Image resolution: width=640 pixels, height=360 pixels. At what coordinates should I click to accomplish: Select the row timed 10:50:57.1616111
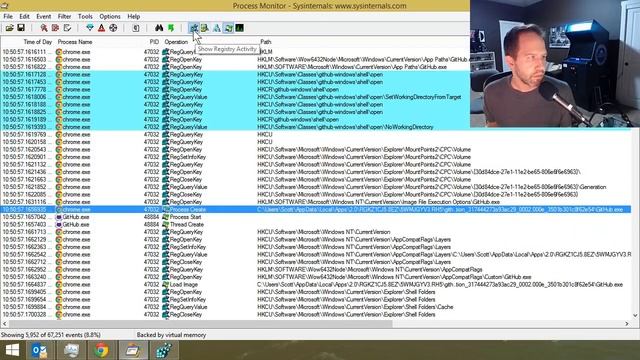(x=235, y=52)
